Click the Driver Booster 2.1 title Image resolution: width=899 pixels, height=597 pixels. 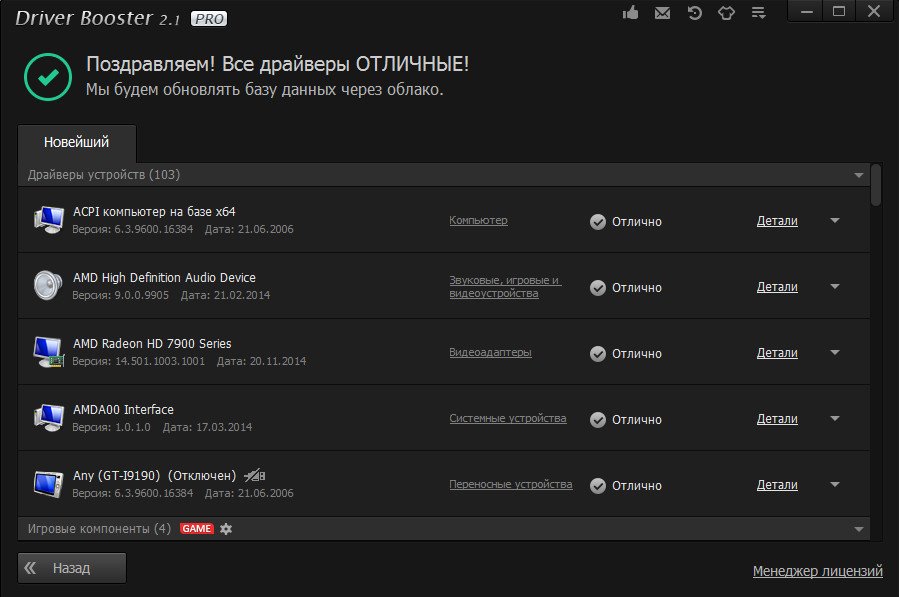[97, 18]
